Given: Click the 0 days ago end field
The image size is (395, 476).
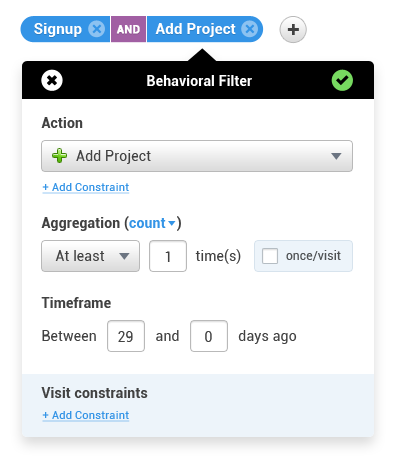Looking at the screenshot, I should tap(209, 336).
